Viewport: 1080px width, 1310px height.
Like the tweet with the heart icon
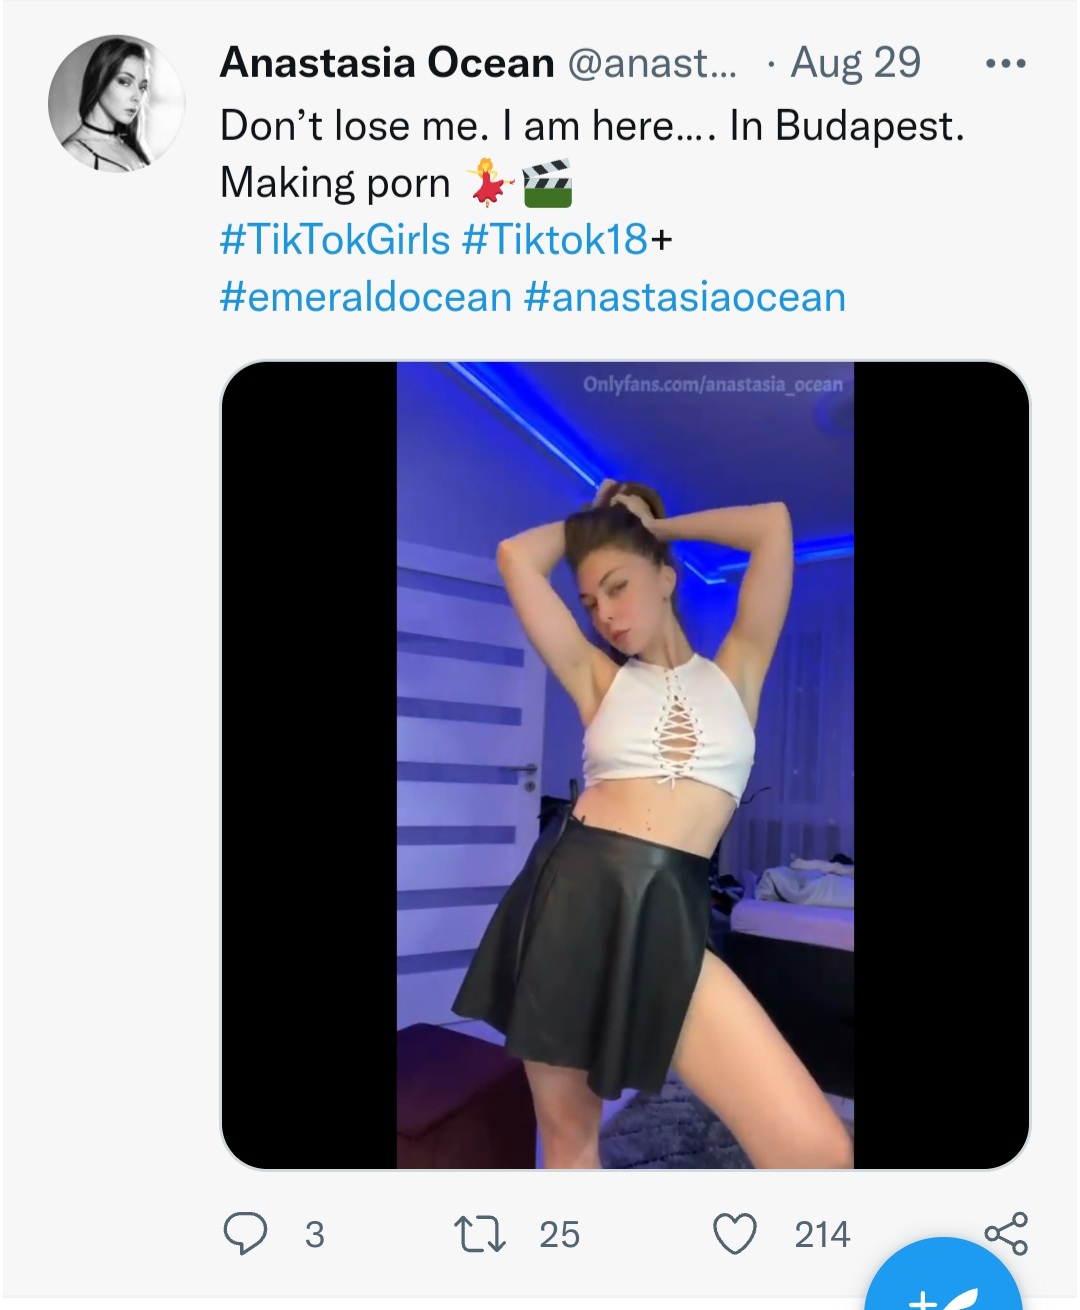pyautogui.click(x=735, y=1234)
